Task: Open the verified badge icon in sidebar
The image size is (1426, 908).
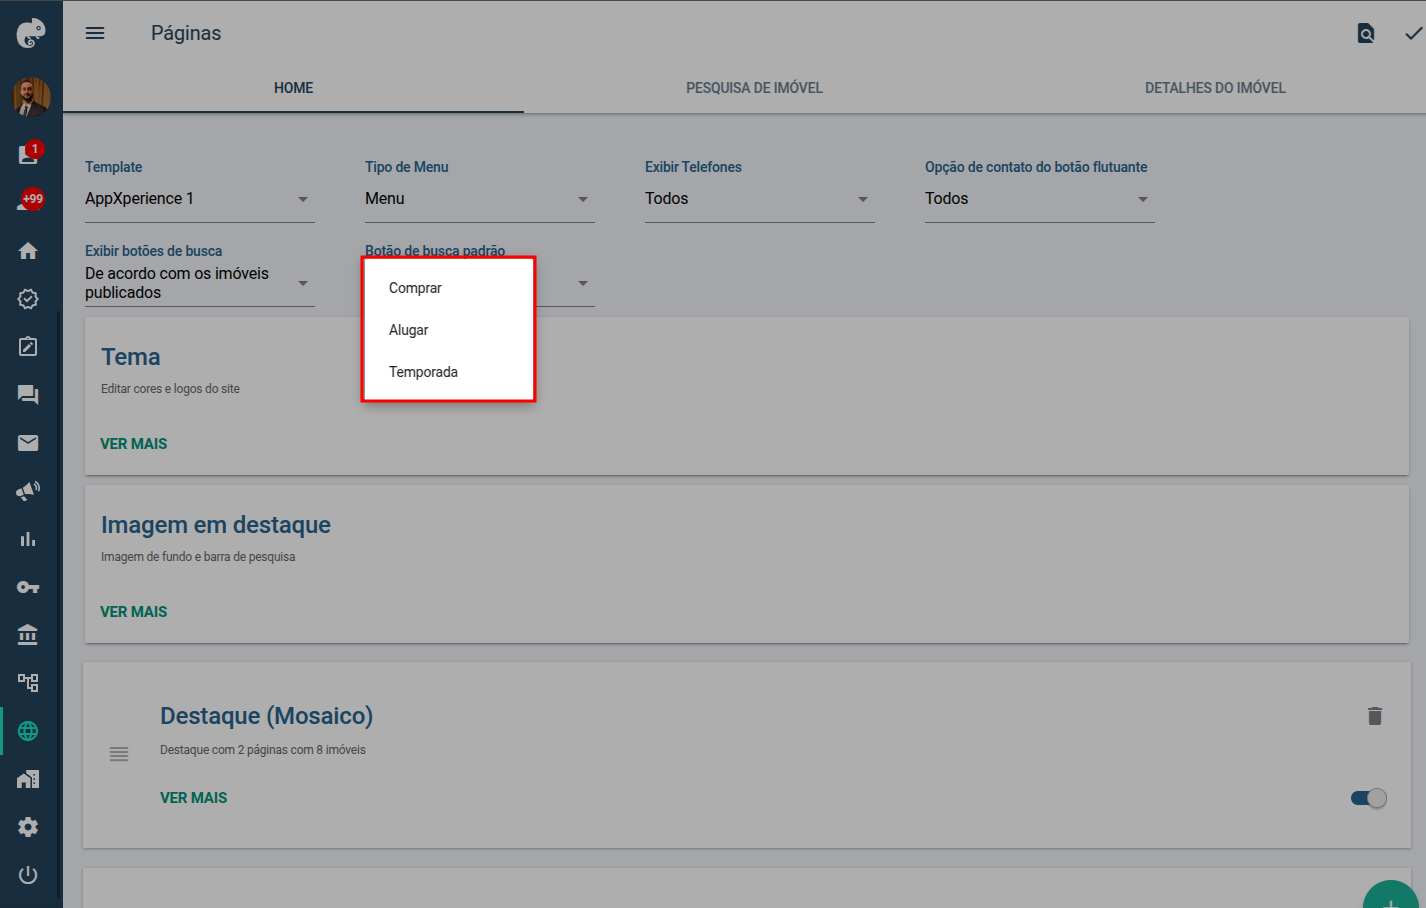Action: (x=28, y=299)
